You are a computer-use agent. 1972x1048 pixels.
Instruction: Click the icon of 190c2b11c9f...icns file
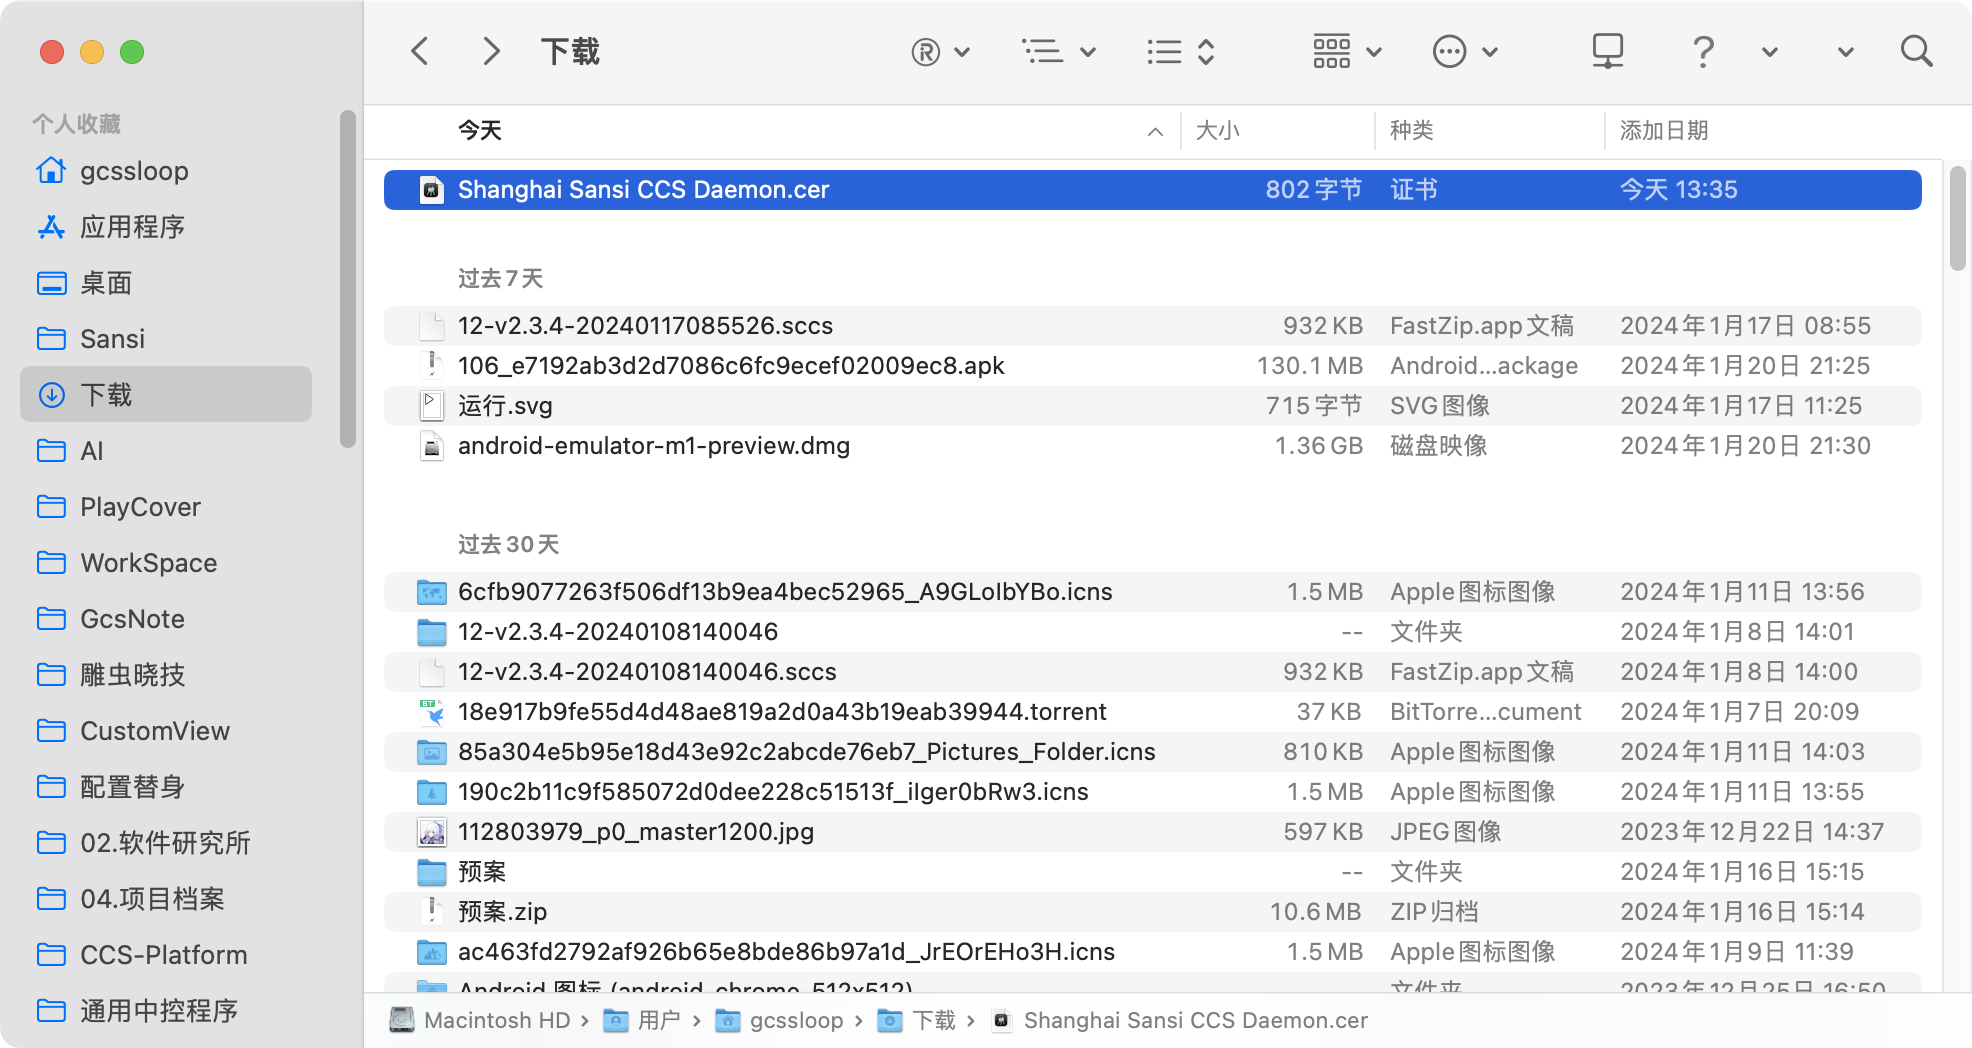[431, 792]
